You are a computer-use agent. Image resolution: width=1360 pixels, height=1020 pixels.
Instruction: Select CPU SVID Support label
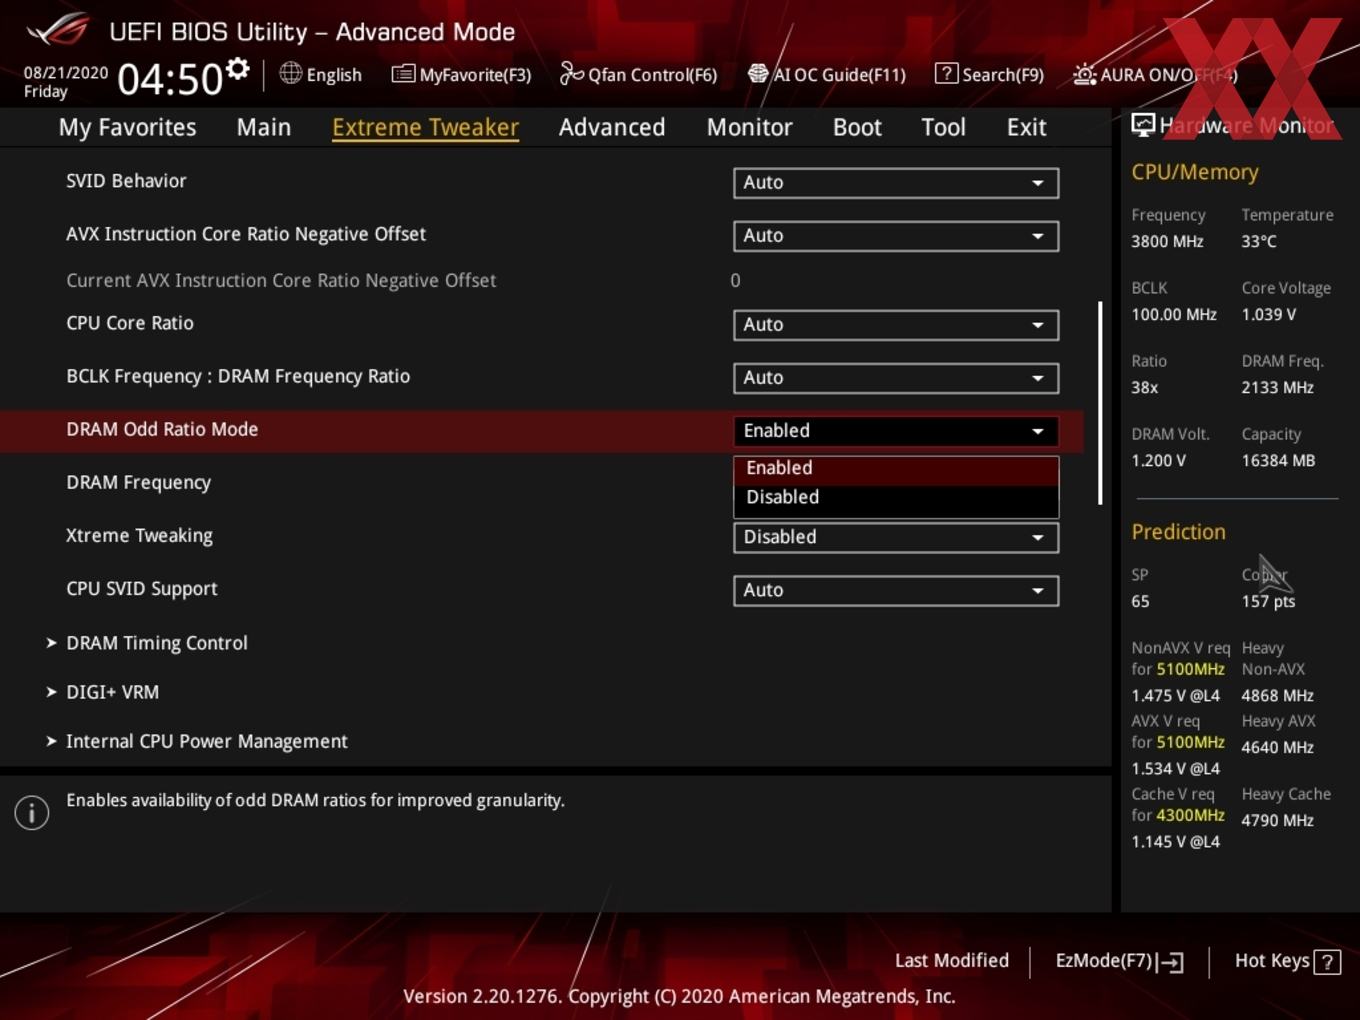point(142,589)
